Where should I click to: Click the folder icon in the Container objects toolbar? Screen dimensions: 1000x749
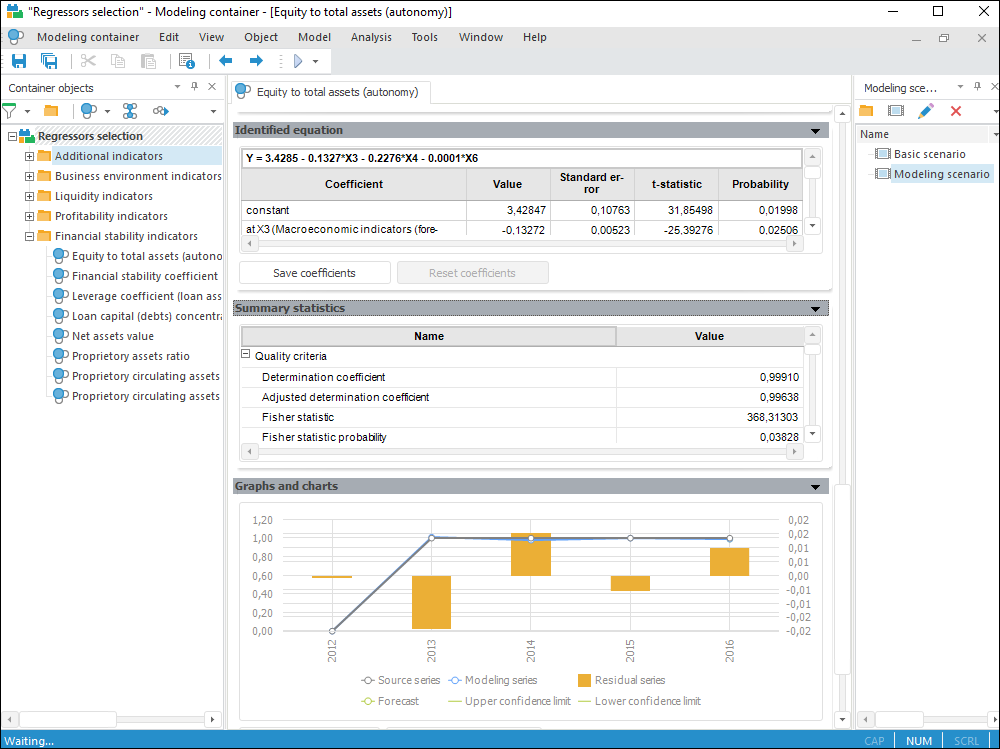[51, 111]
